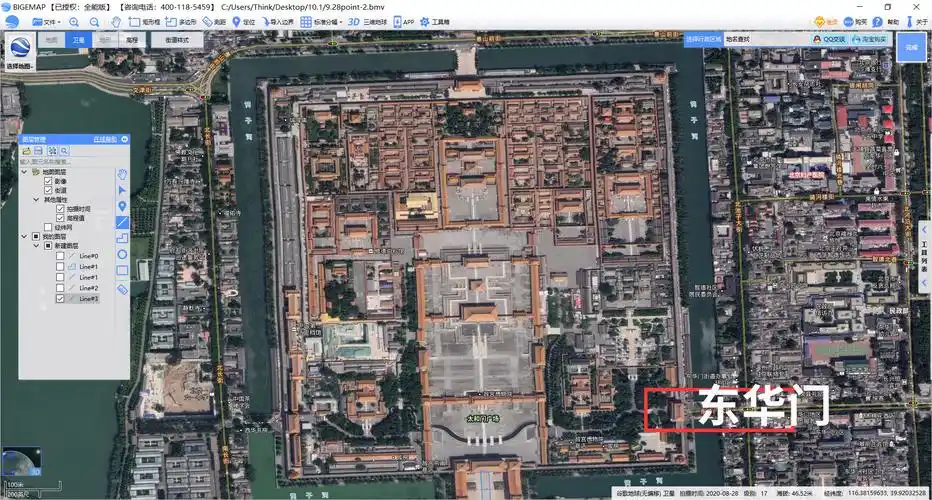Toggle the Line#0 layer checkbox
Screen dimensions: 932x500
coord(60,256)
